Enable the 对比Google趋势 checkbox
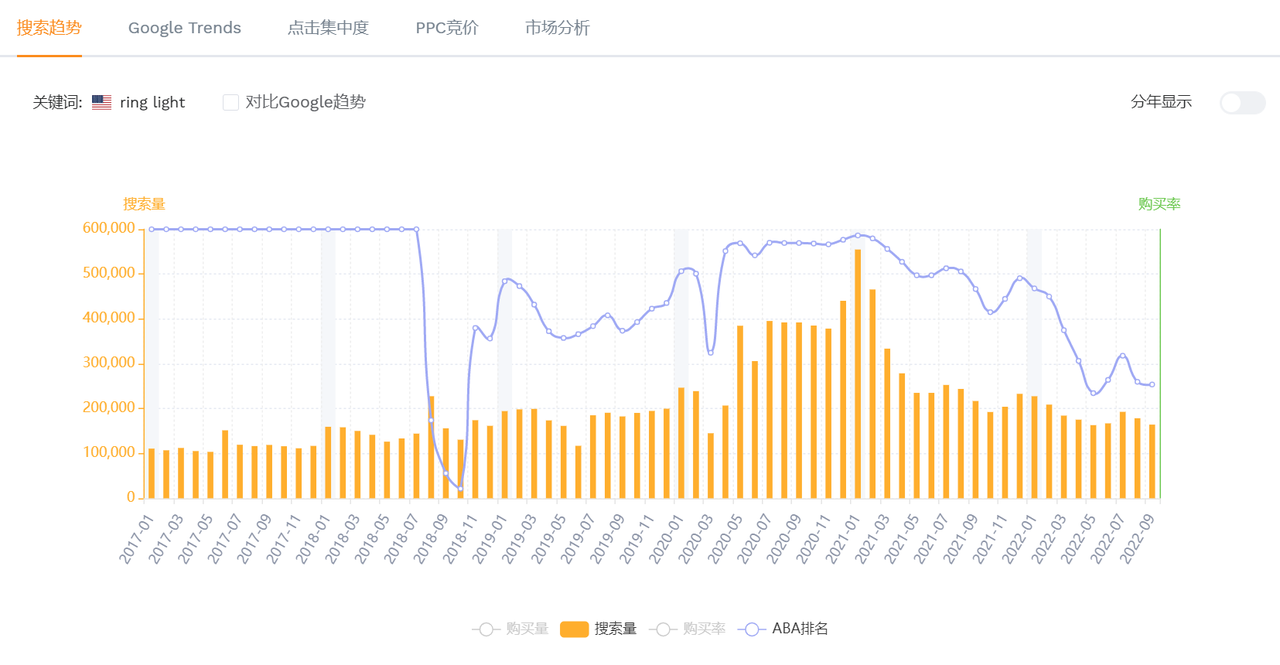Screen dimensions: 1280x665 point(231,102)
